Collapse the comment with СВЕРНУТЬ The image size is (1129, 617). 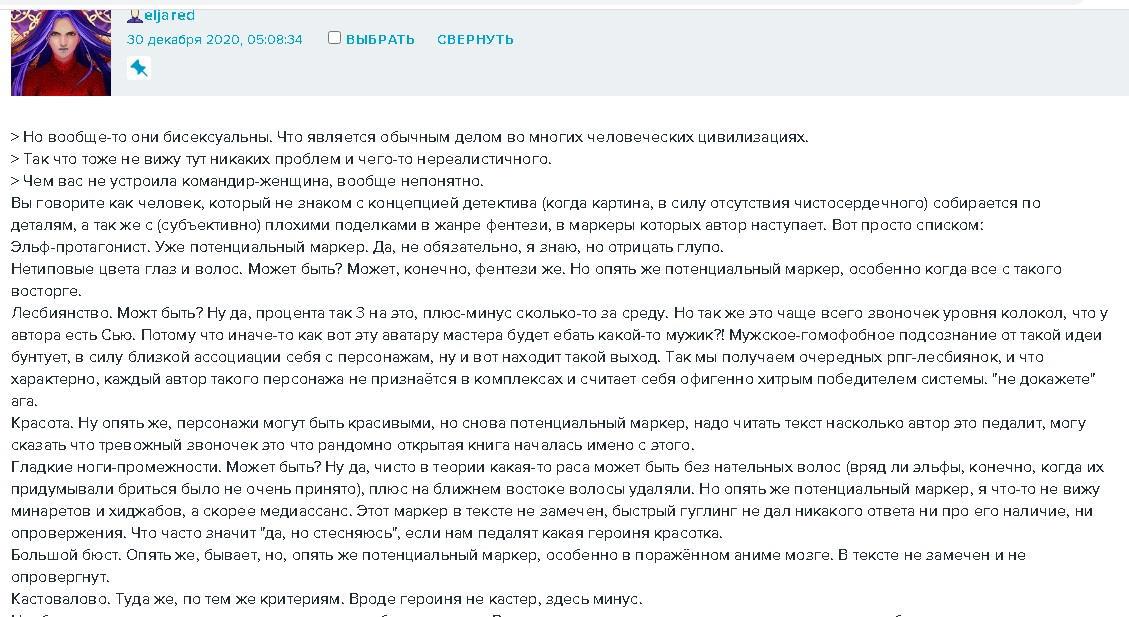tap(475, 40)
